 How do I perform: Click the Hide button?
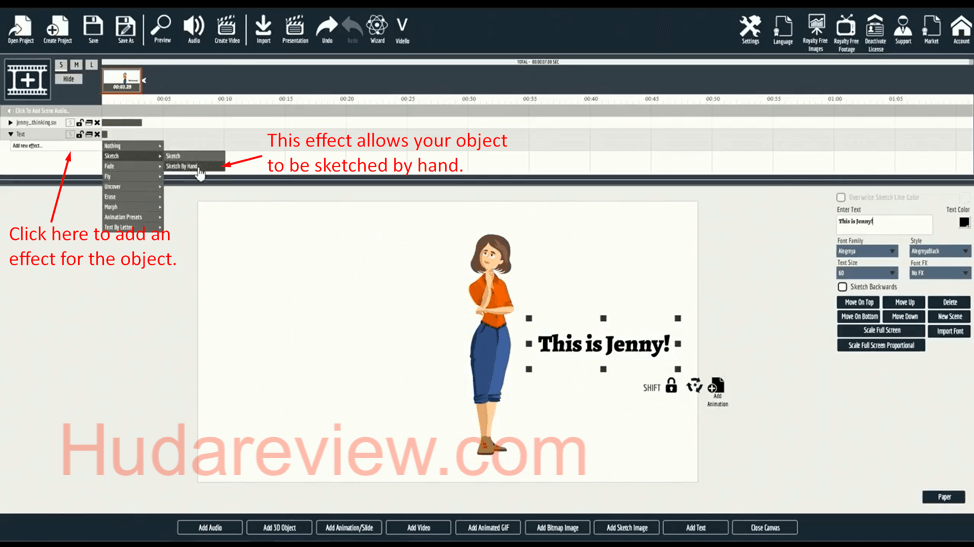coord(68,79)
